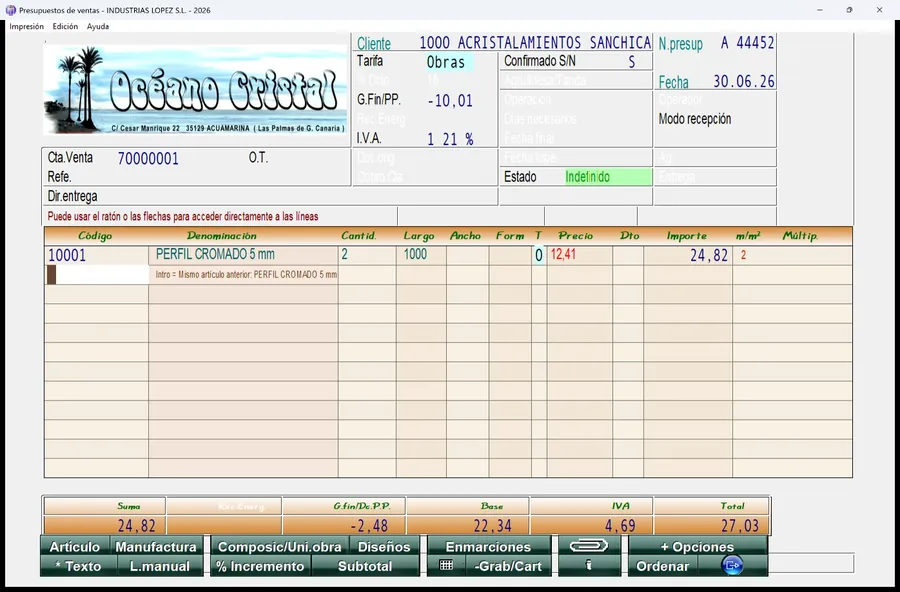900x592 pixels.
Task: Open the Impresión menu
Action: 26,26
